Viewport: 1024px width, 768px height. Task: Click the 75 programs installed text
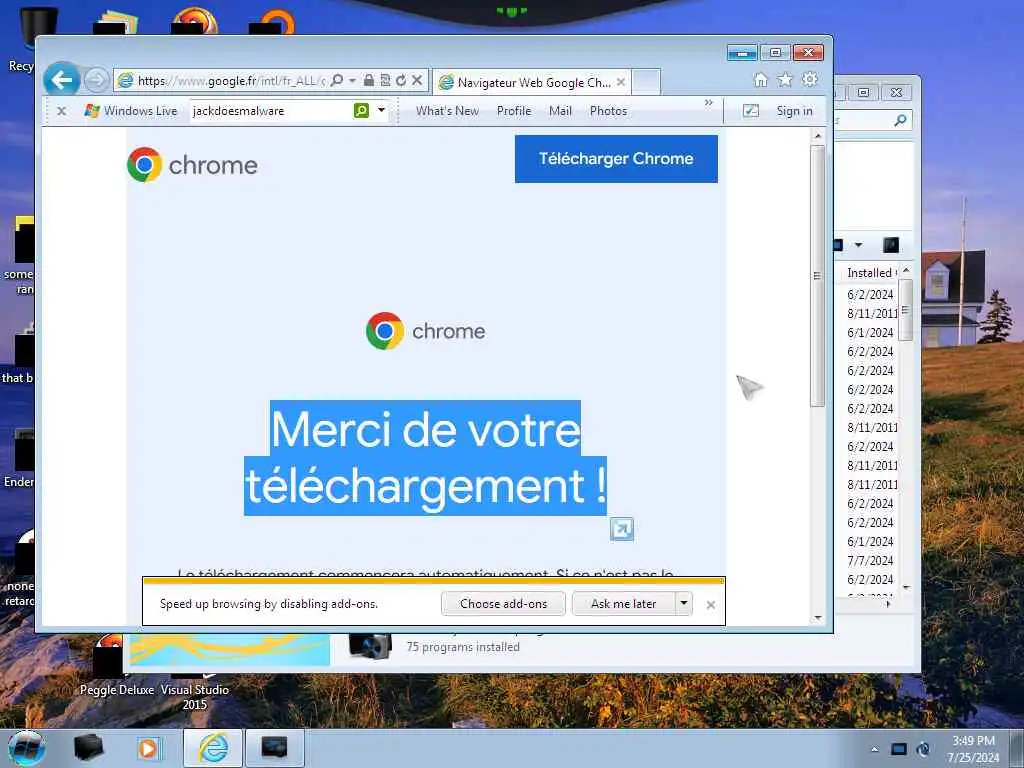tap(463, 647)
